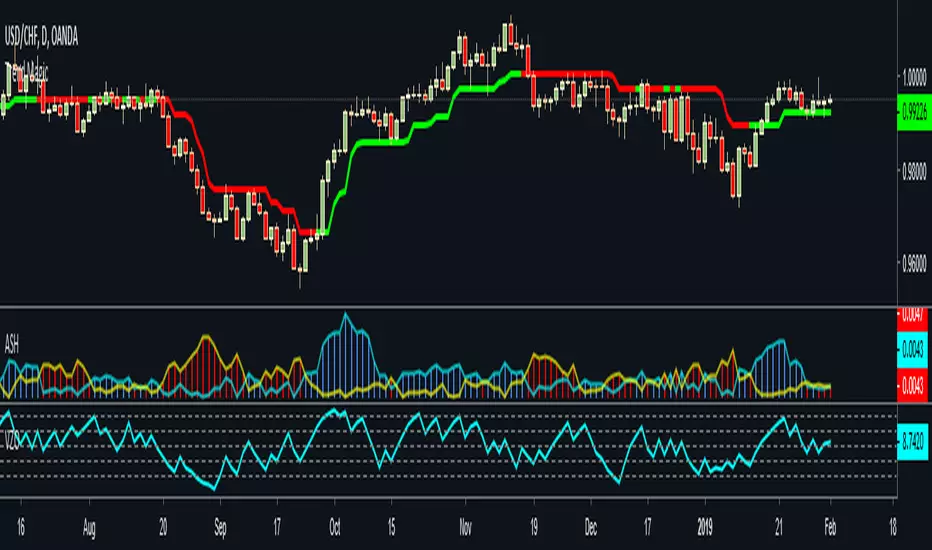Click the 16 date label on time axis

tap(21, 527)
